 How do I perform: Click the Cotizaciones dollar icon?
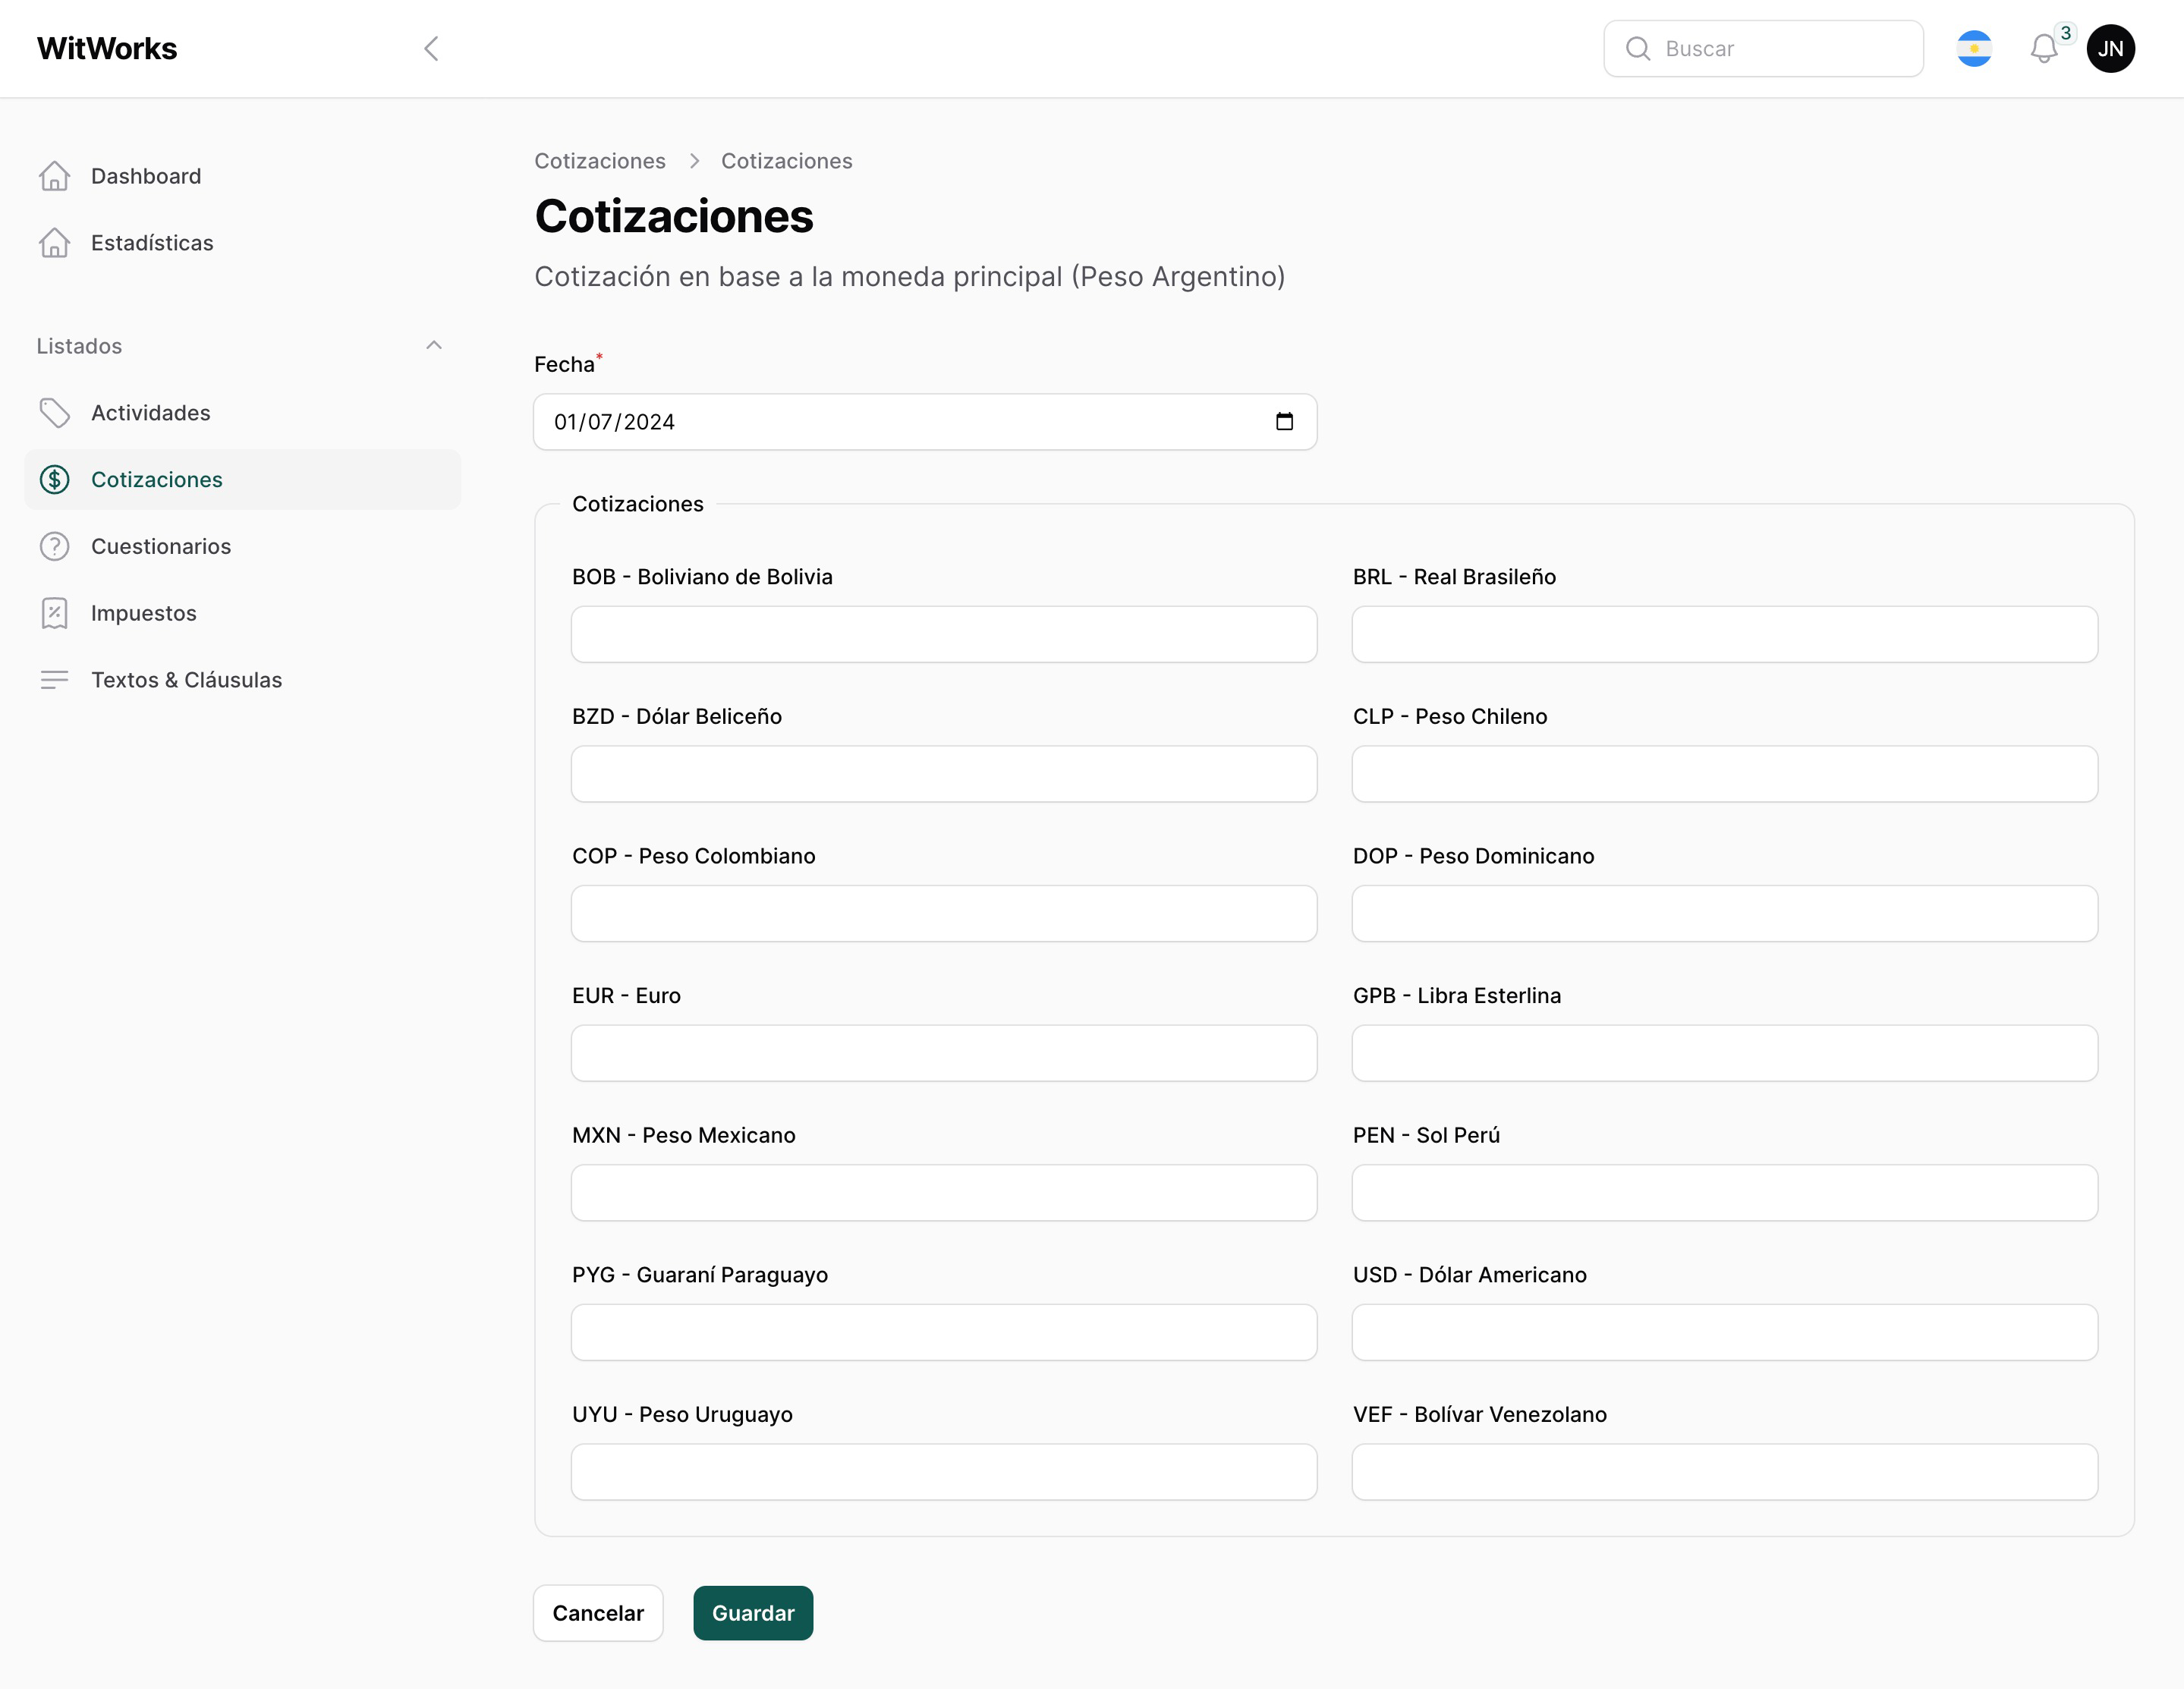pyautogui.click(x=55, y=480)
